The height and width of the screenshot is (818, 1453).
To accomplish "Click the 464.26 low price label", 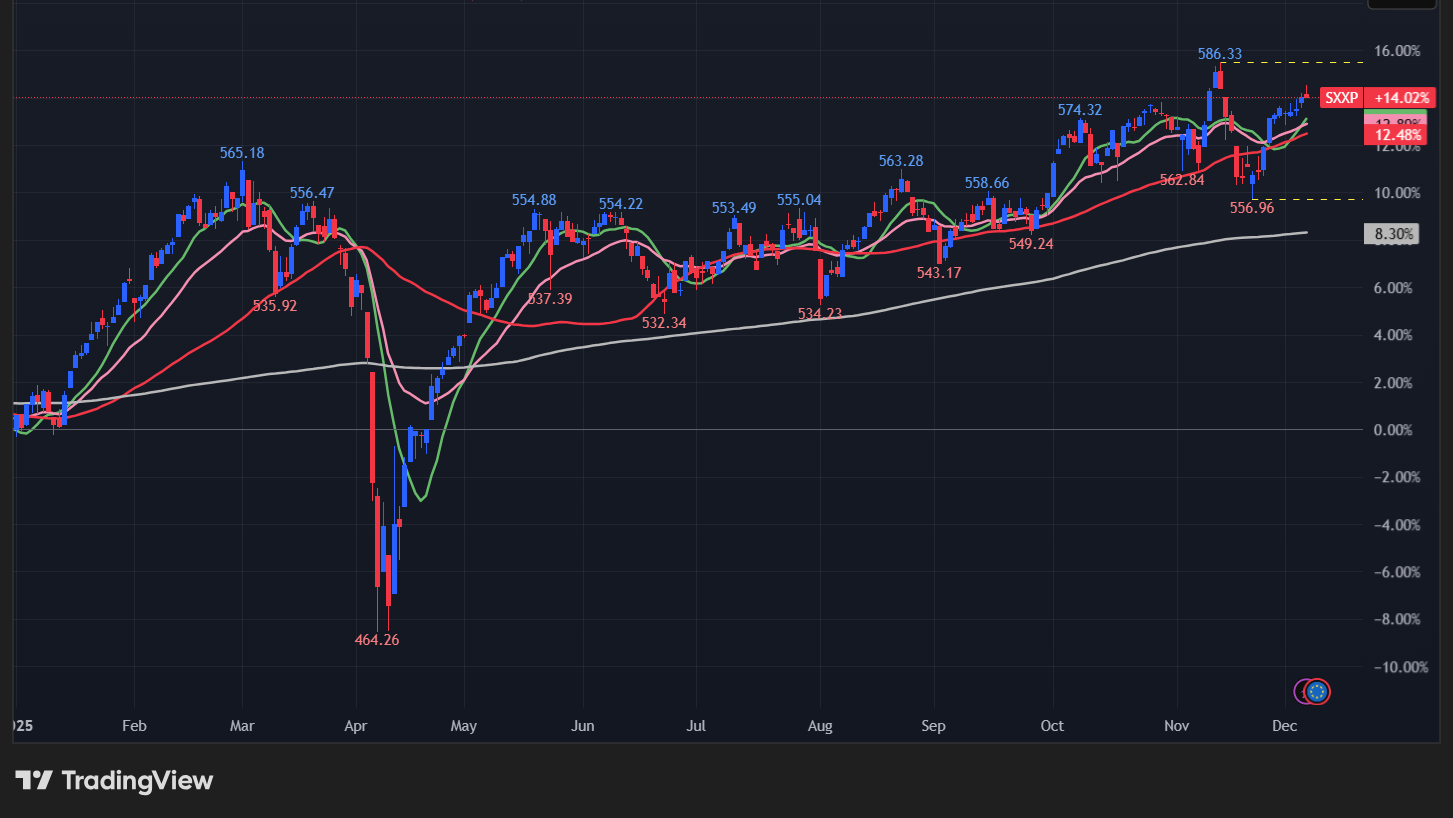I will (x=378, y=640).
